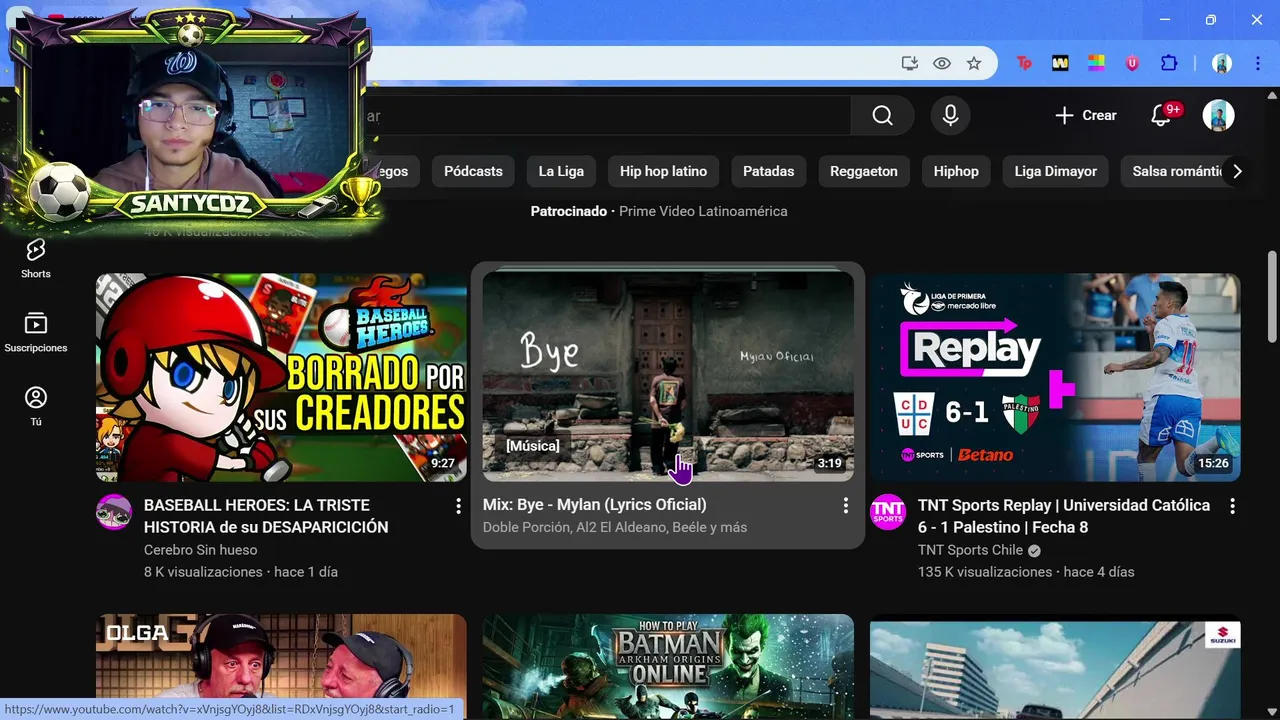Show more category chips with arrow
The image size is (1280, 720).
(x=1237, y=171)
